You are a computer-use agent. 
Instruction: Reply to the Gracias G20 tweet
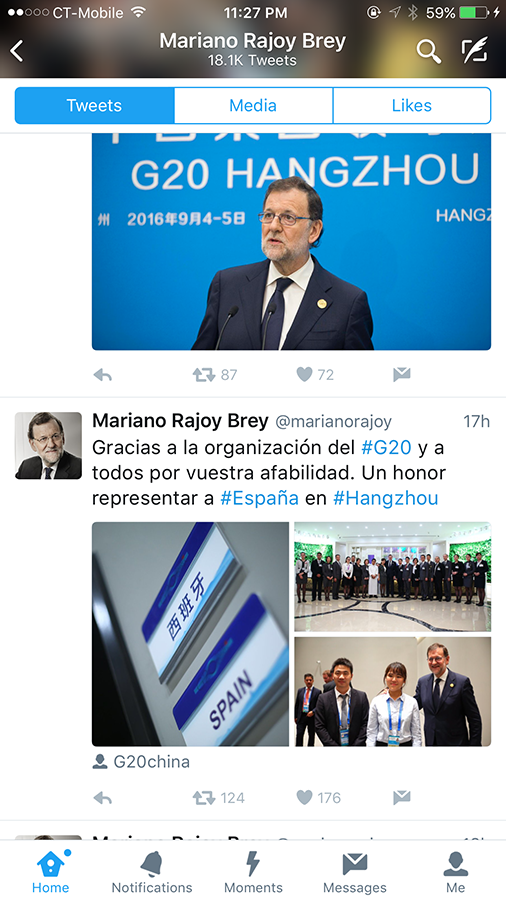tap(103, 798)
